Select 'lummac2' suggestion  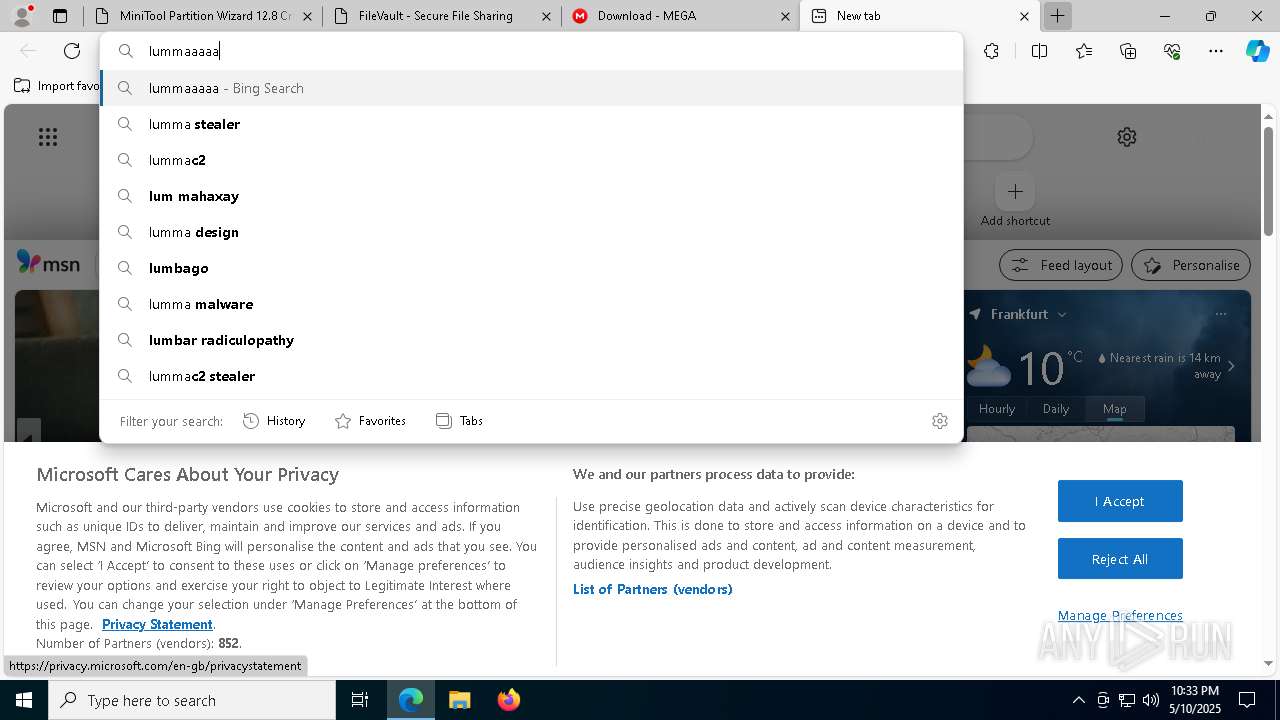531,160
